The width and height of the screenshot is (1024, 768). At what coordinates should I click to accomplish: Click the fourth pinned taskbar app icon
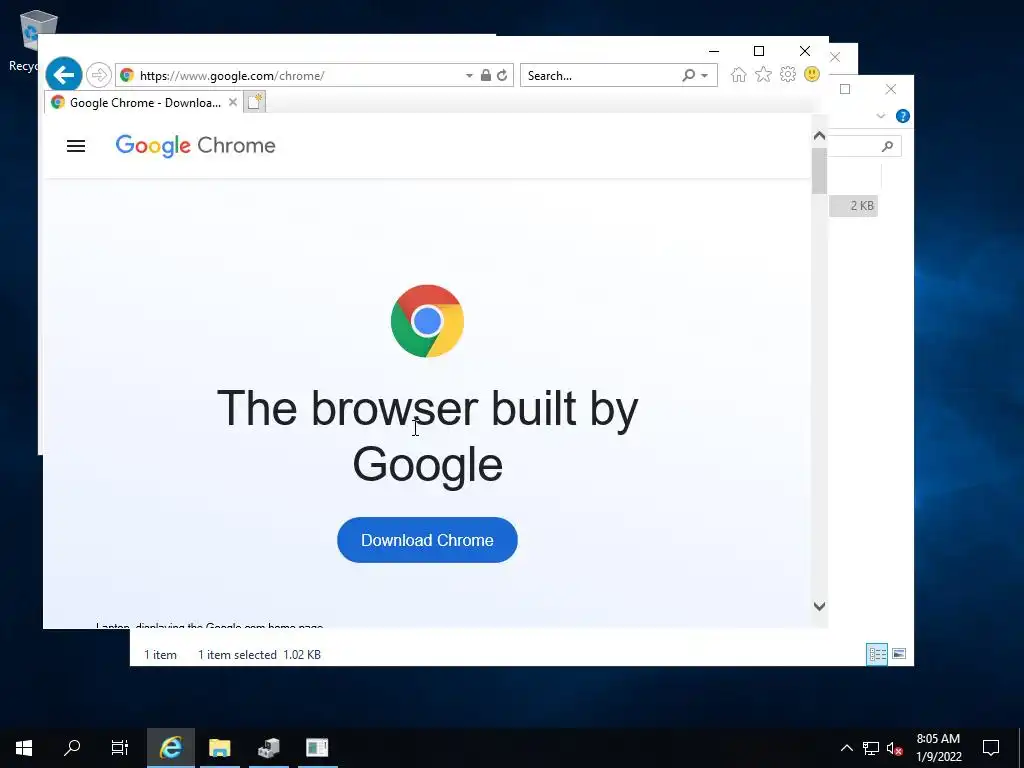(x=317, y=748)
